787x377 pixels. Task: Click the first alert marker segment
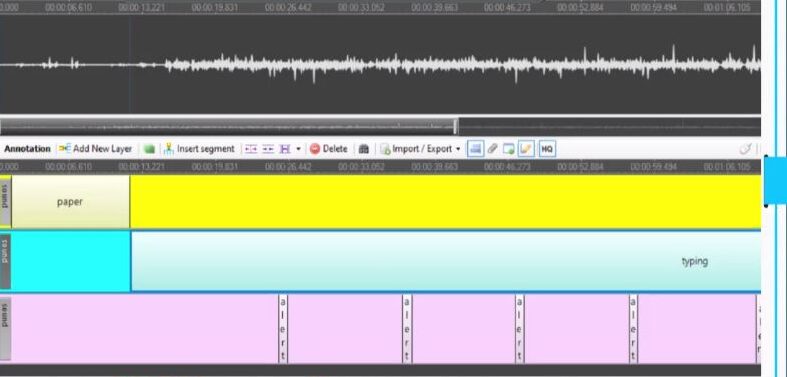283,329
